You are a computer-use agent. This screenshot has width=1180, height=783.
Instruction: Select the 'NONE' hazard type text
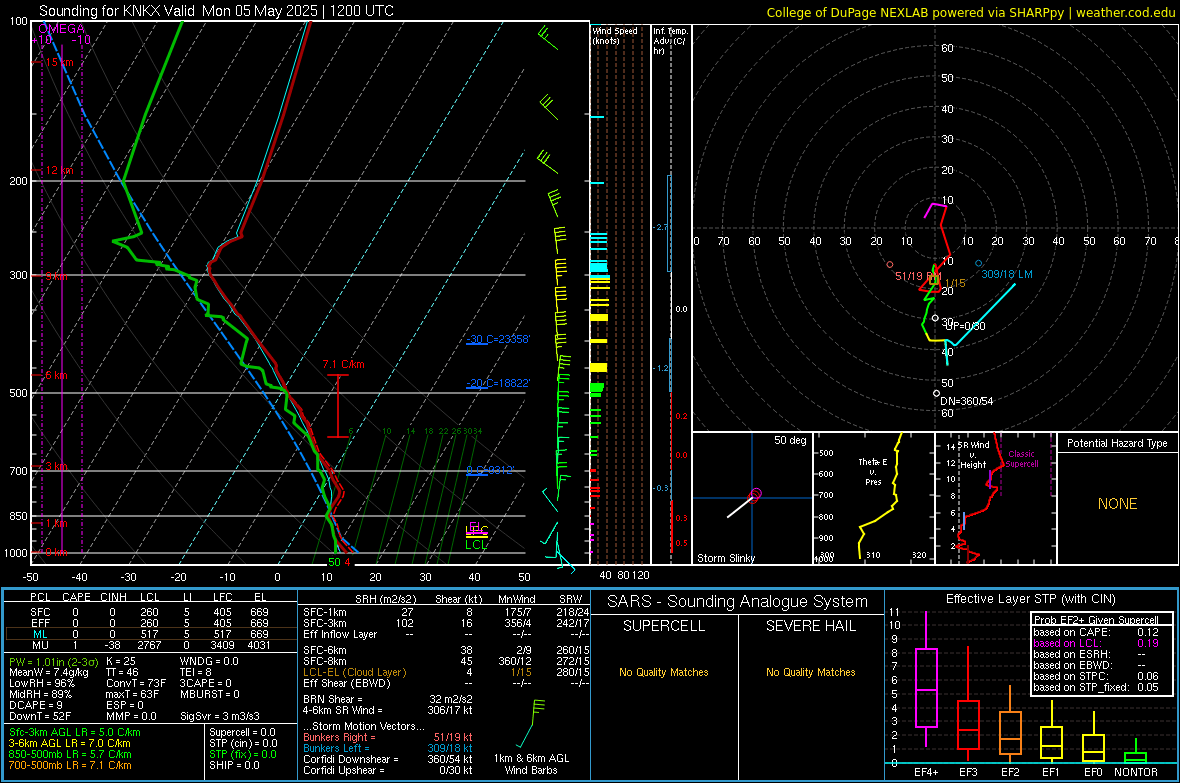[1117, 504]
